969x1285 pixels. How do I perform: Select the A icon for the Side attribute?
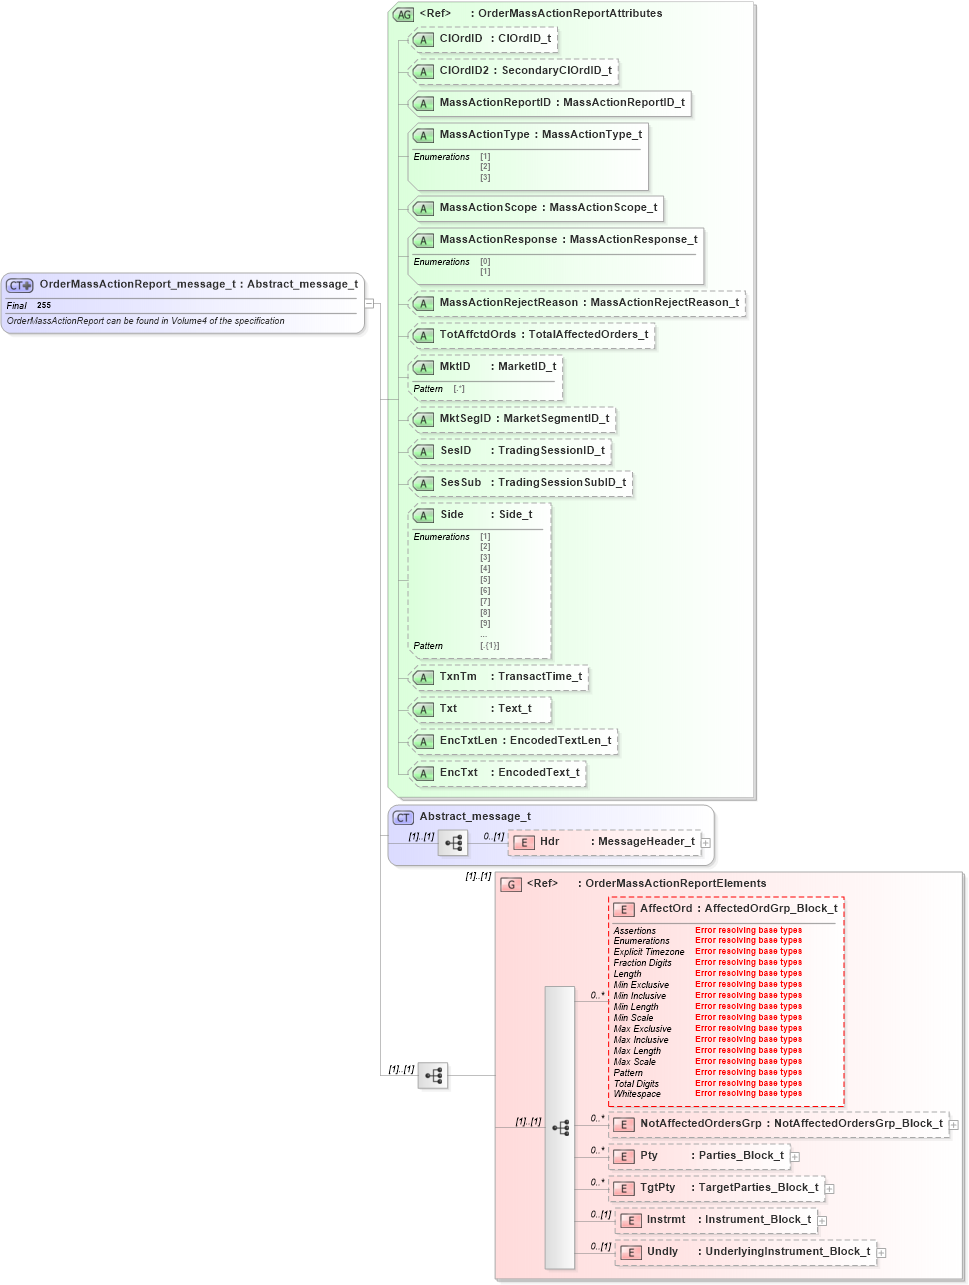pyautogui.click(x=424, y=515)
